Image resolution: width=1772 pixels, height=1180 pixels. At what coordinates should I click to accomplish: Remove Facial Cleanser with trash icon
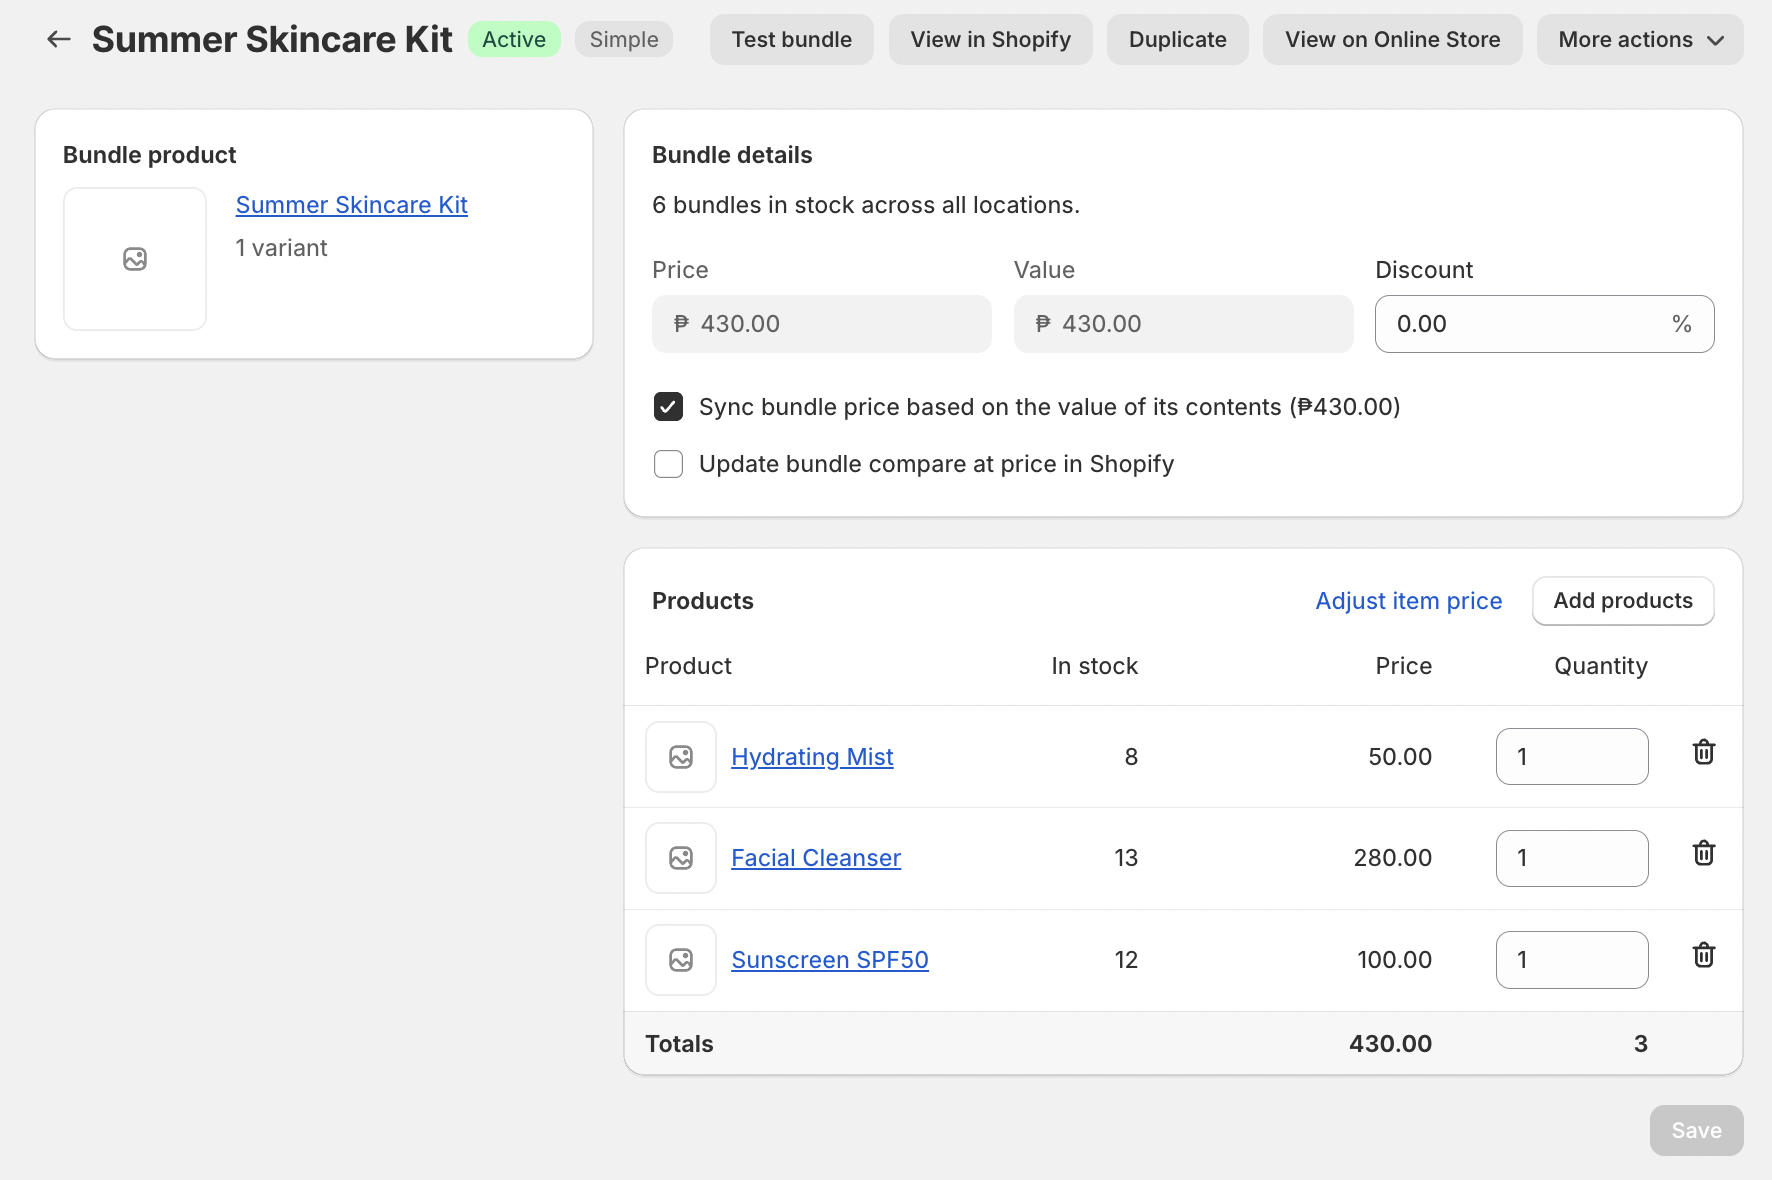(x=1704, y=854)
